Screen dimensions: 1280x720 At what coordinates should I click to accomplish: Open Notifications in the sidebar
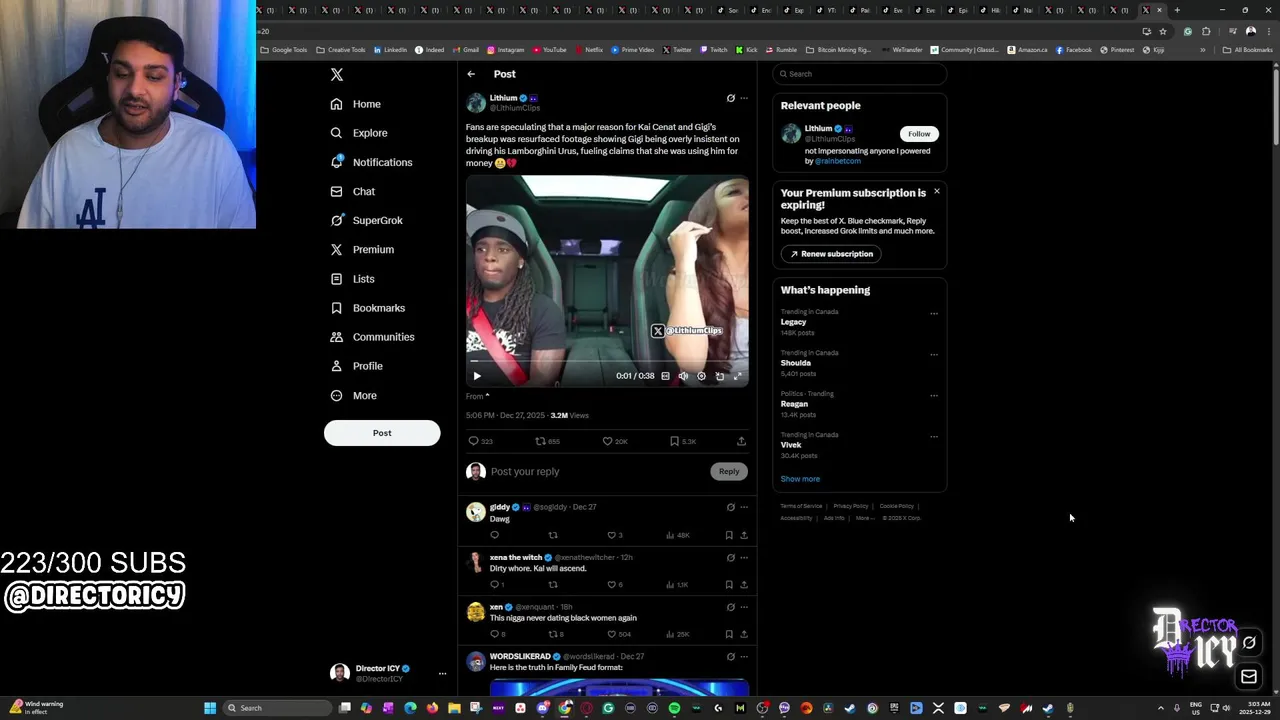(370, 162)
